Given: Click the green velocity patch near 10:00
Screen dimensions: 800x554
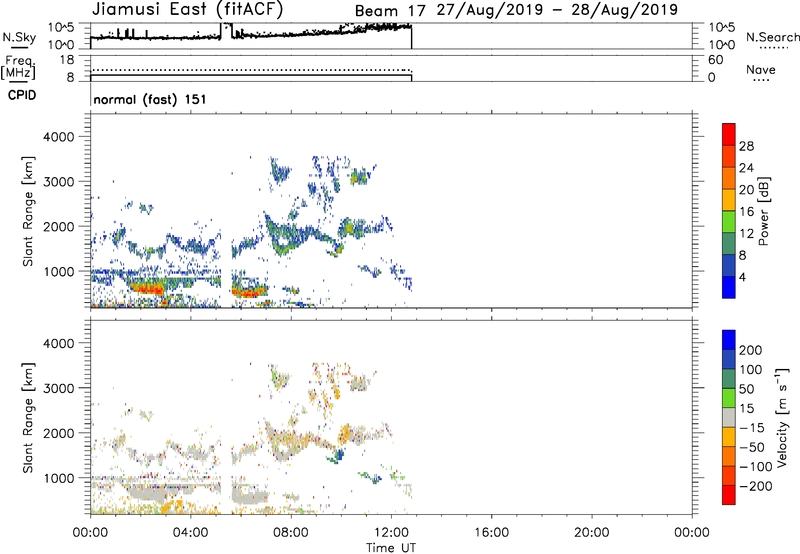Looking at the screenshot, I should point(337,456).
